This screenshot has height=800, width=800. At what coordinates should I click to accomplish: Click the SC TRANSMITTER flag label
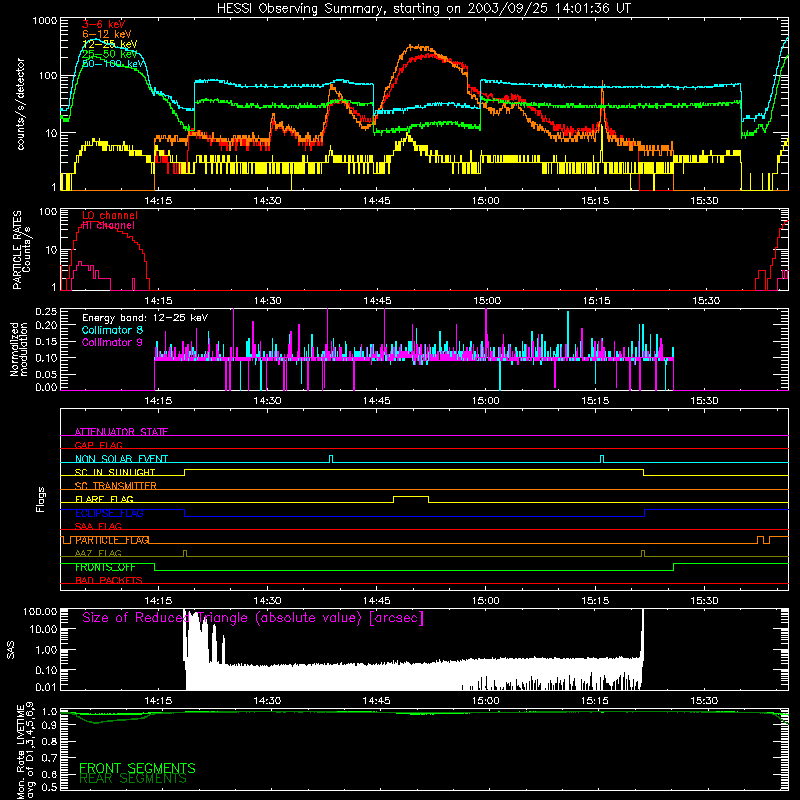(116, 486)
